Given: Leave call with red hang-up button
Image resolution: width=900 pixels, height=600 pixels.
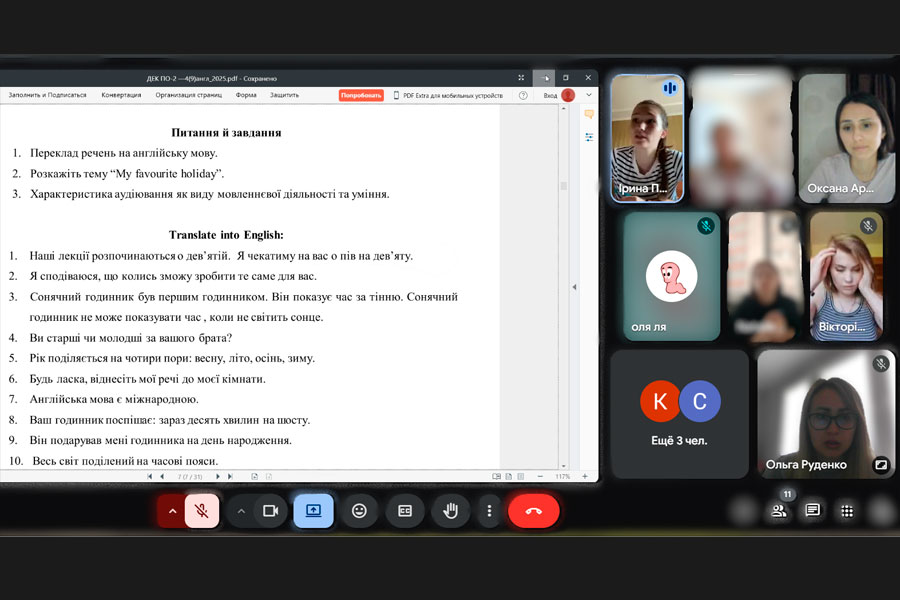Looking at the screenshot, I should coord(534,510).
